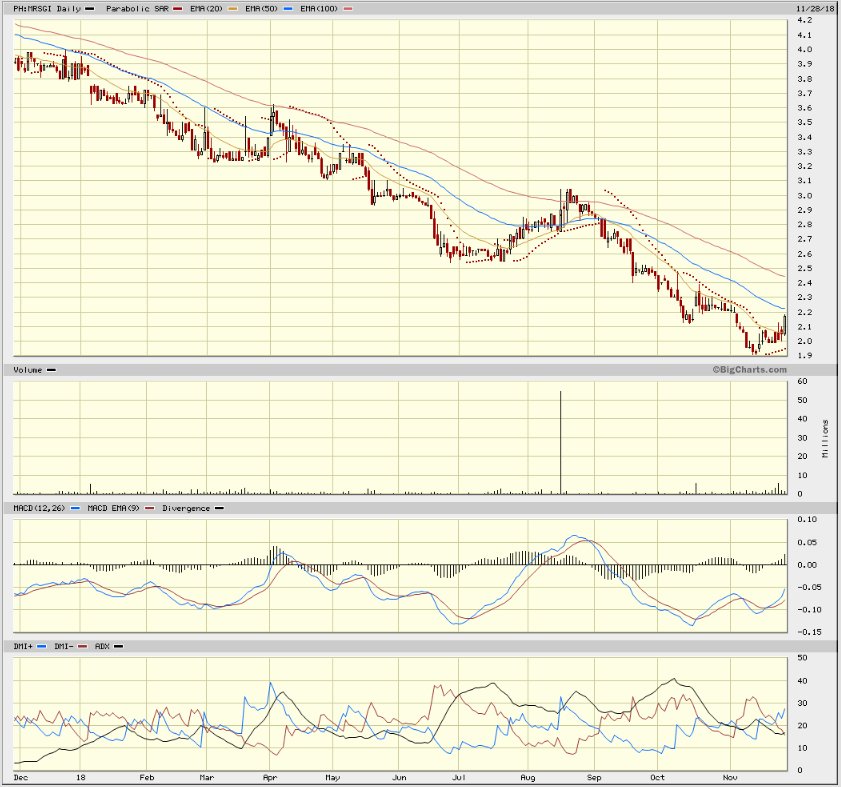Viewport: 841px width, 787px height.
Task: Click the DMI- legend label
Action: 63,646
